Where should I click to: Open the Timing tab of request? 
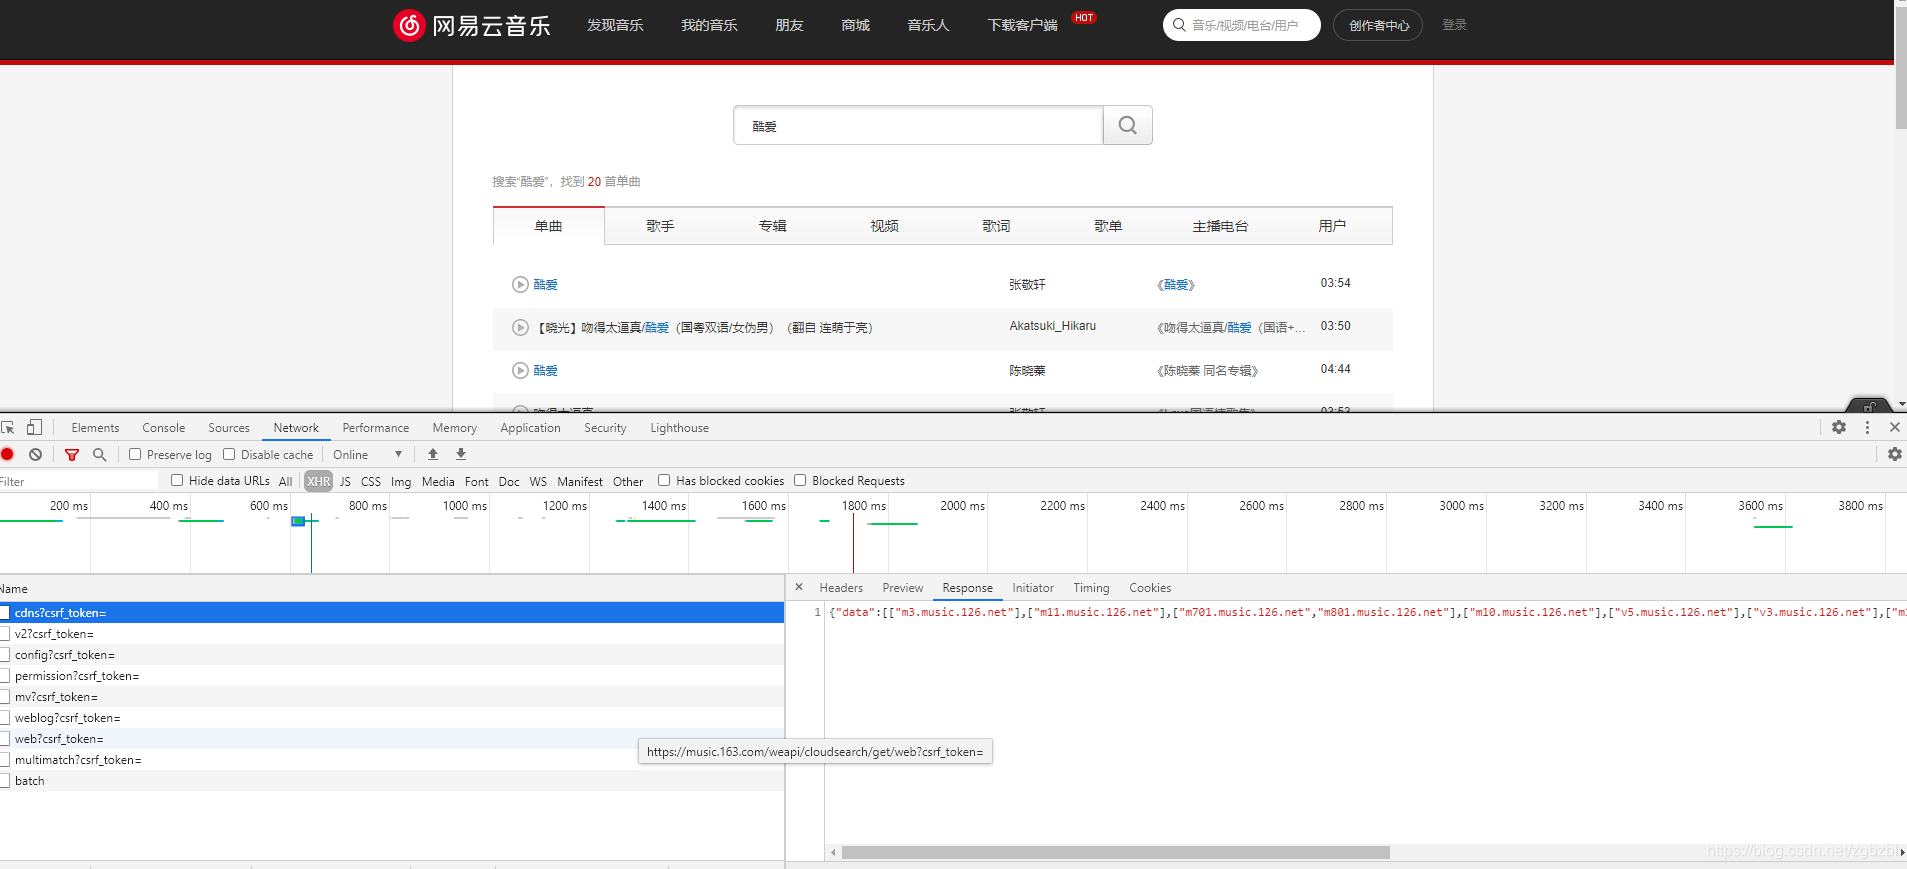coord(1091,587)
